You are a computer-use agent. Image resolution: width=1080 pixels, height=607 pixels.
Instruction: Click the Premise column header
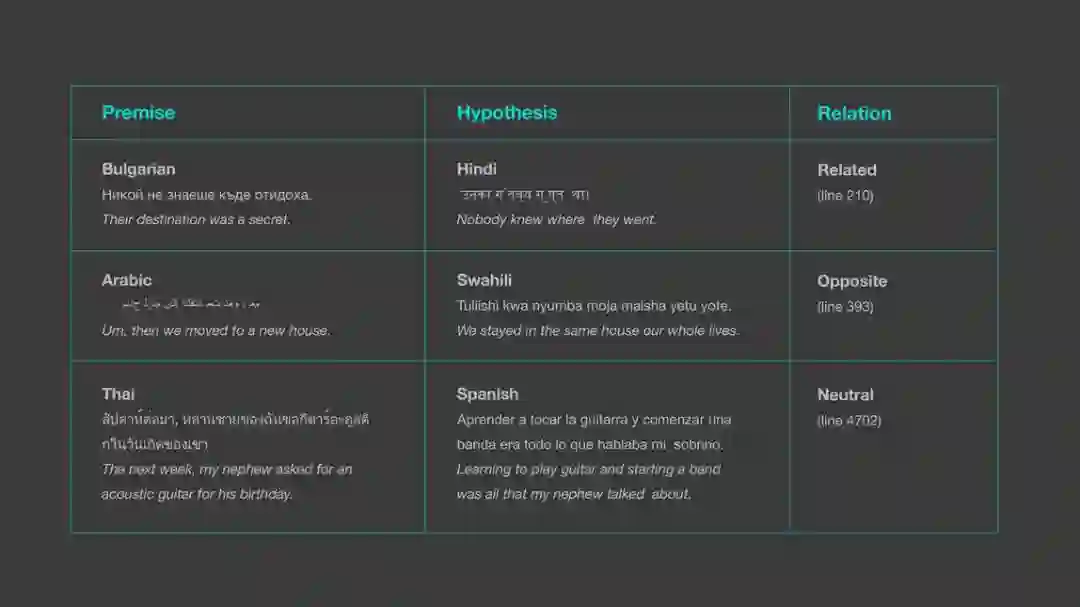[x=138, y=113]
